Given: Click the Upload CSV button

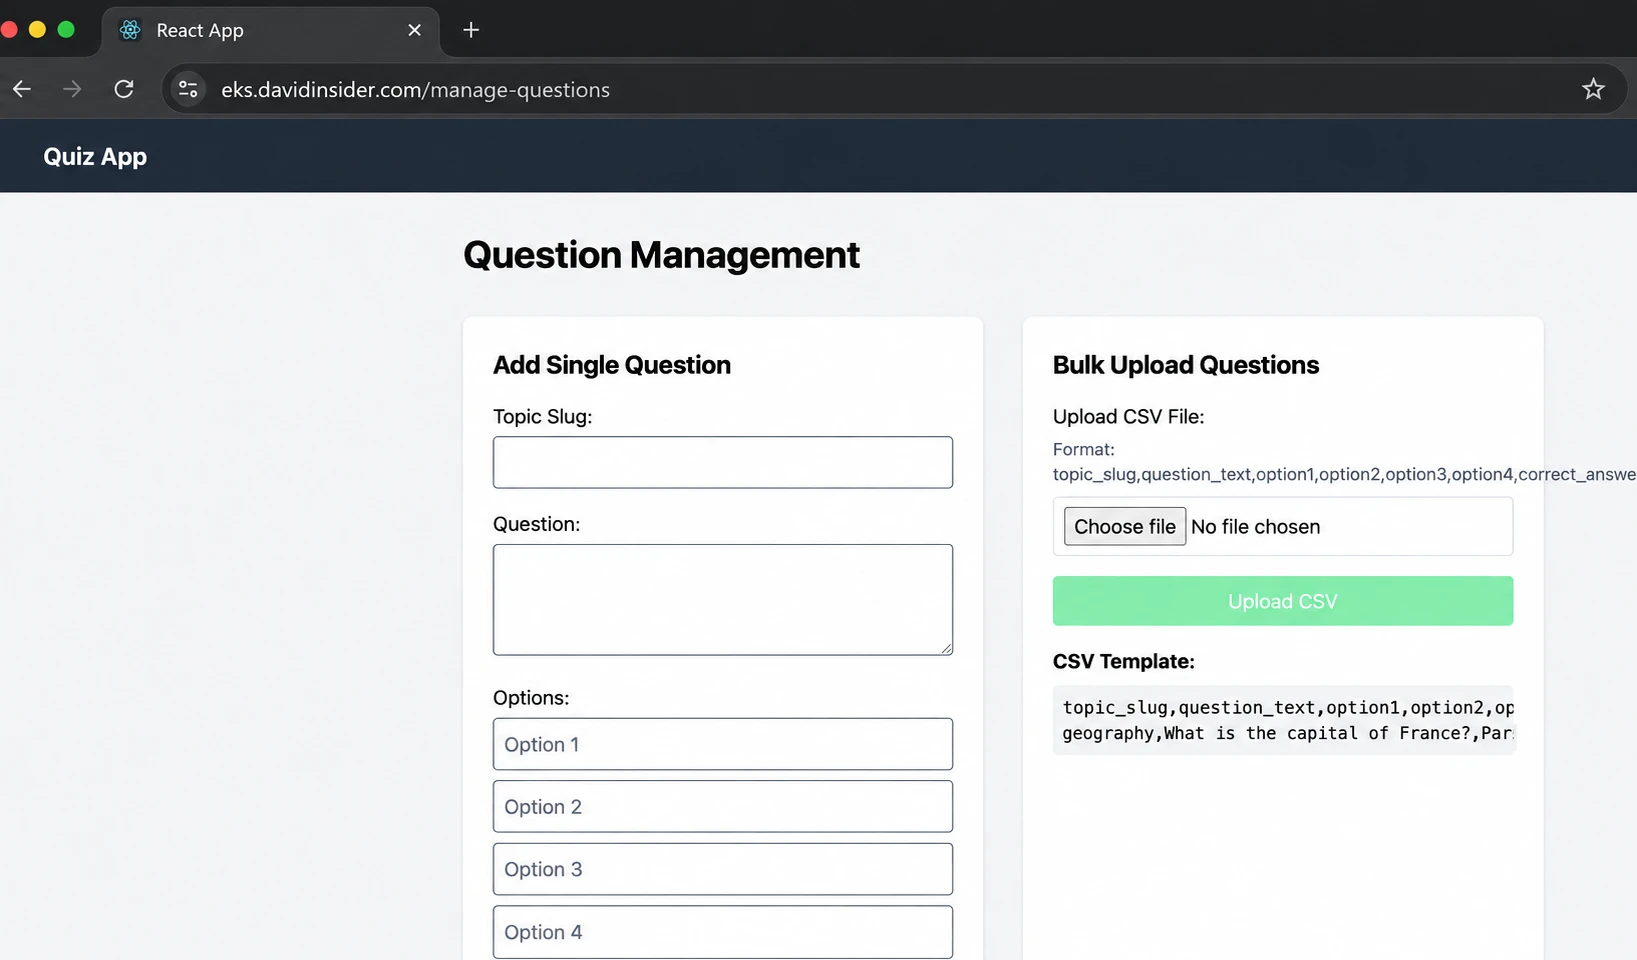Looking at the screenshot, I should [x=1282, y=601].
